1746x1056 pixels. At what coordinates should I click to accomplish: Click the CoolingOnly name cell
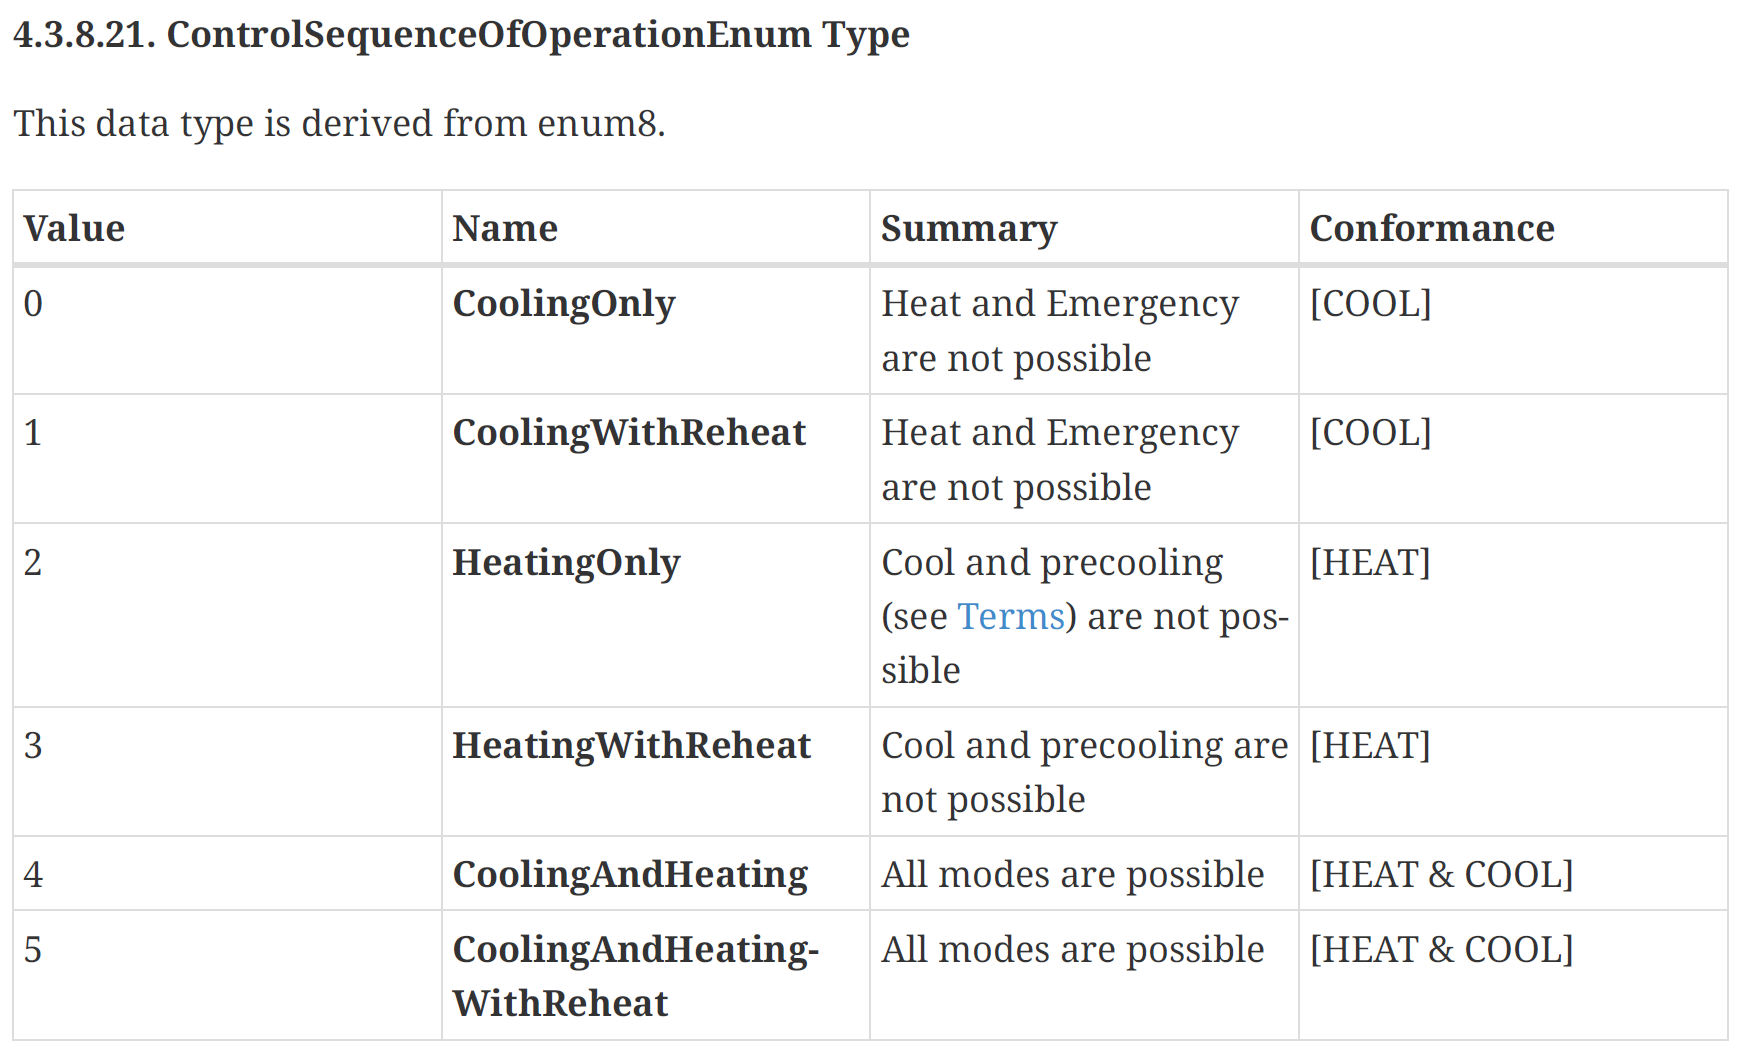click(563, 304)
